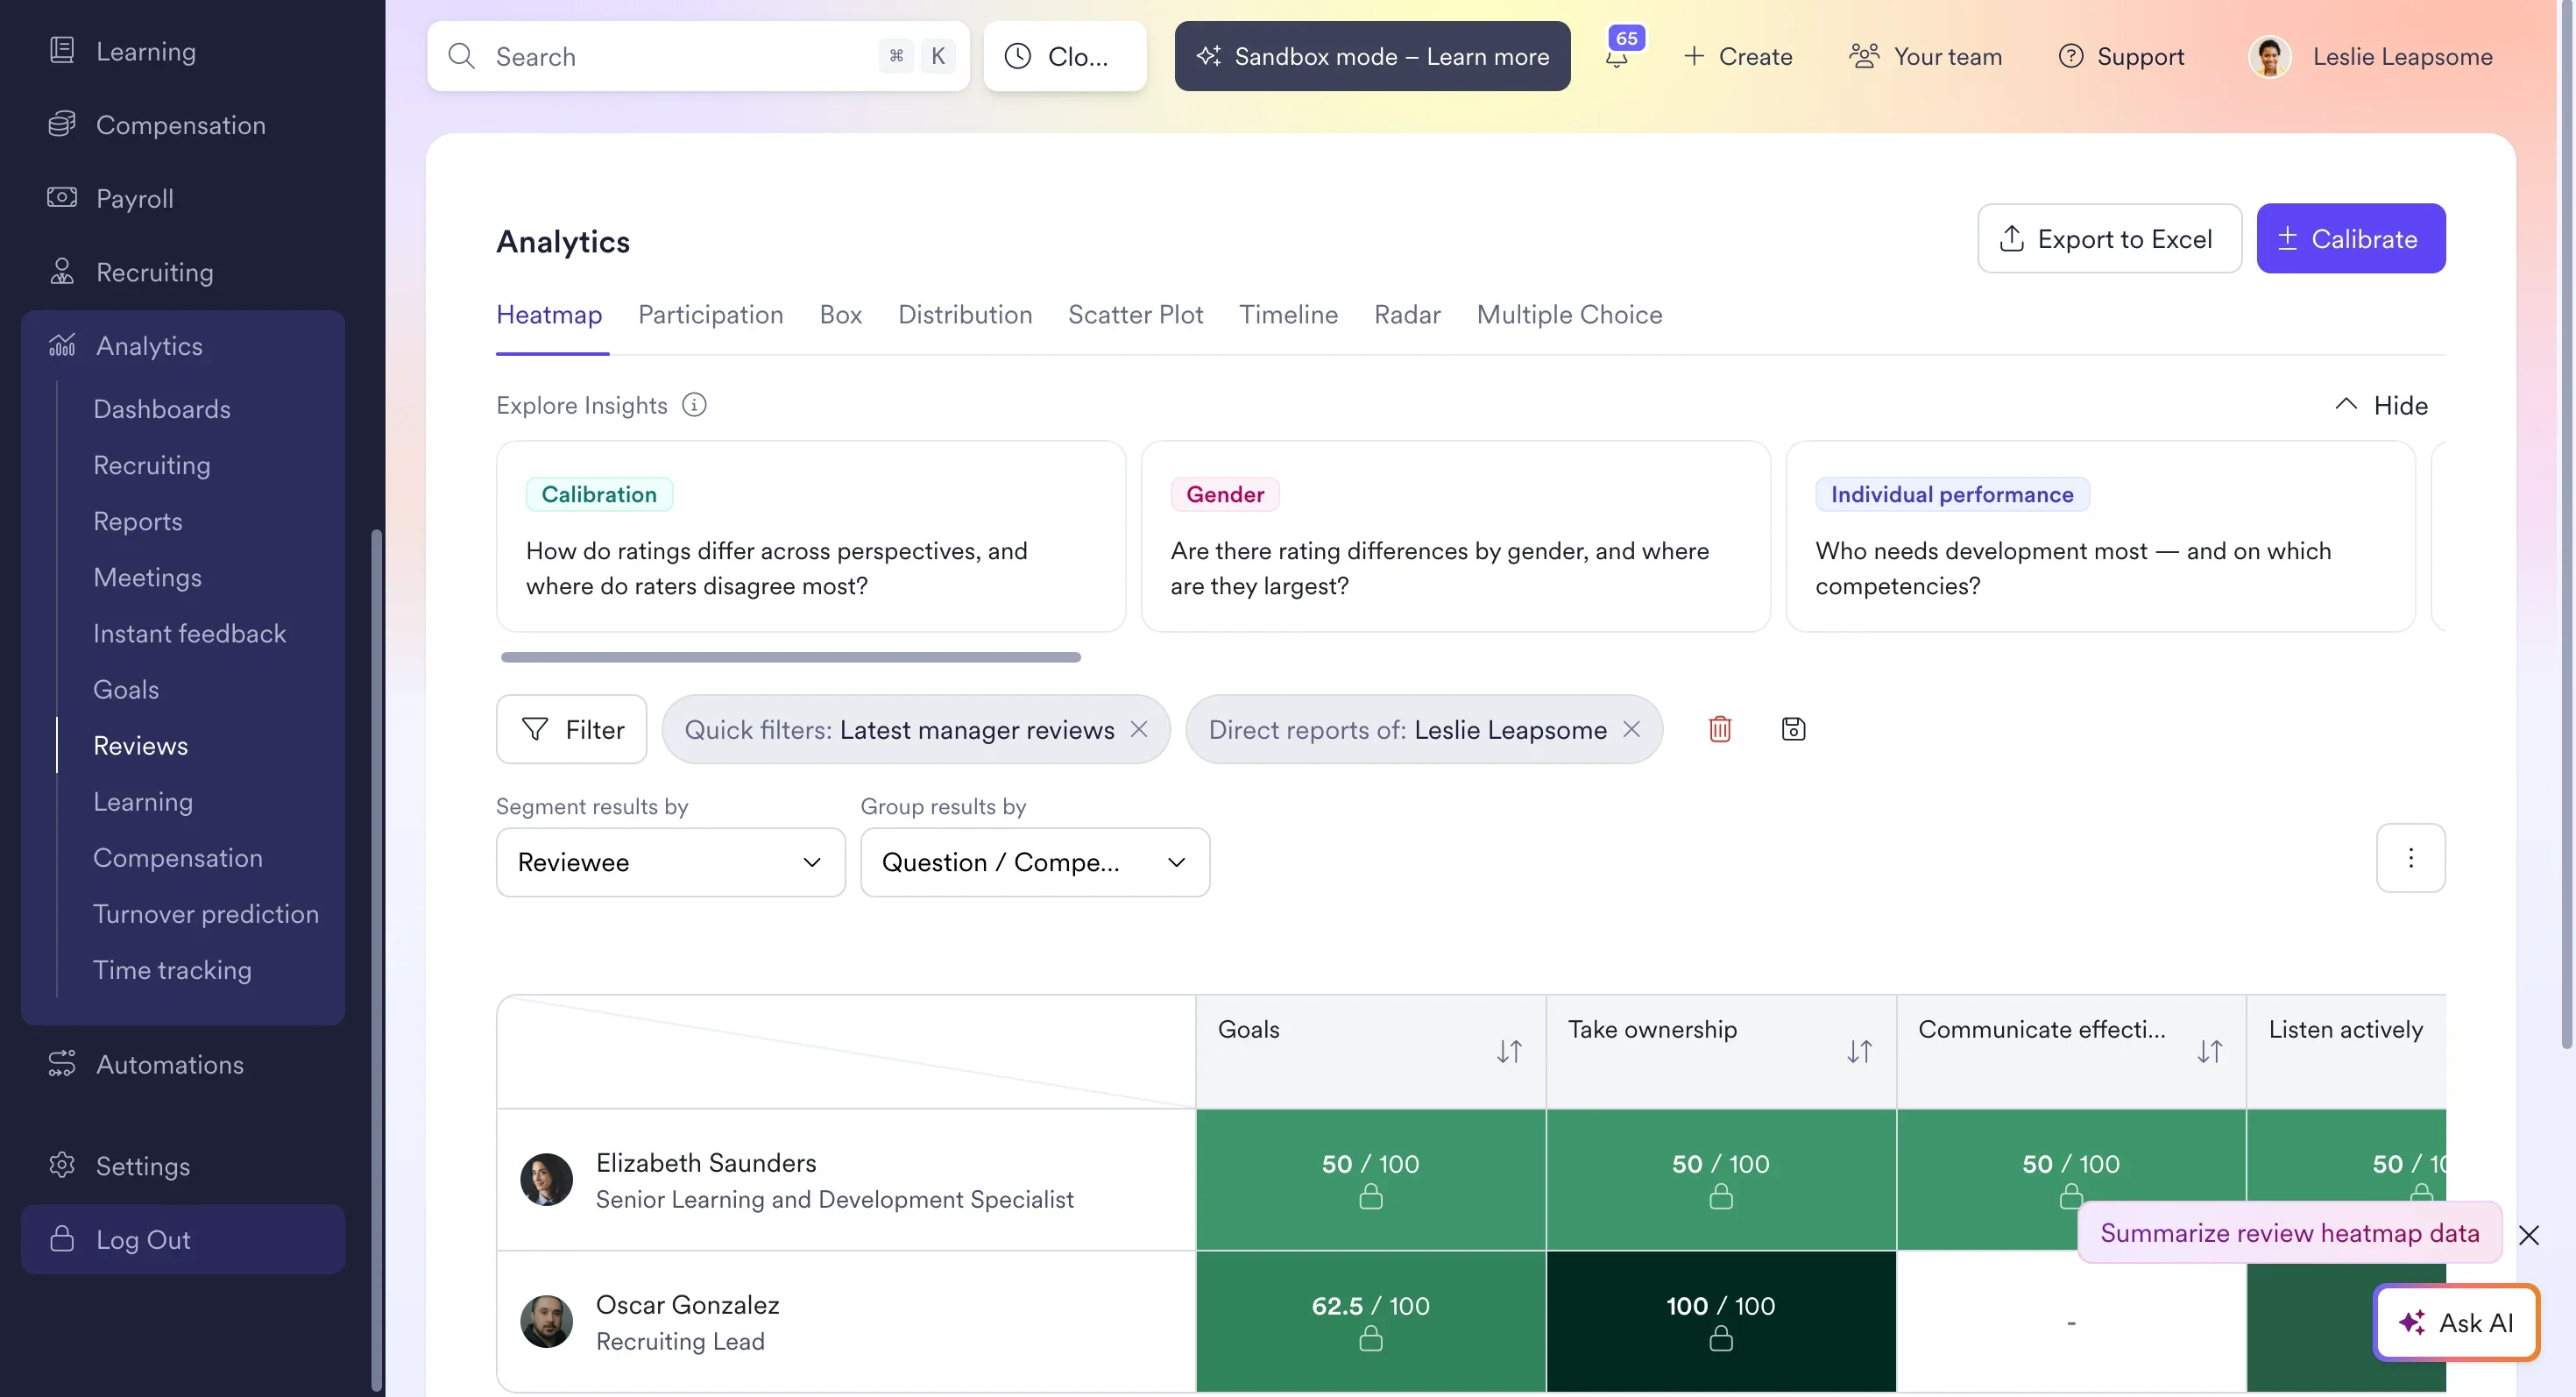Open the Gender insight card
Screen dimensions: 2576x1397
click(1455, 536)
